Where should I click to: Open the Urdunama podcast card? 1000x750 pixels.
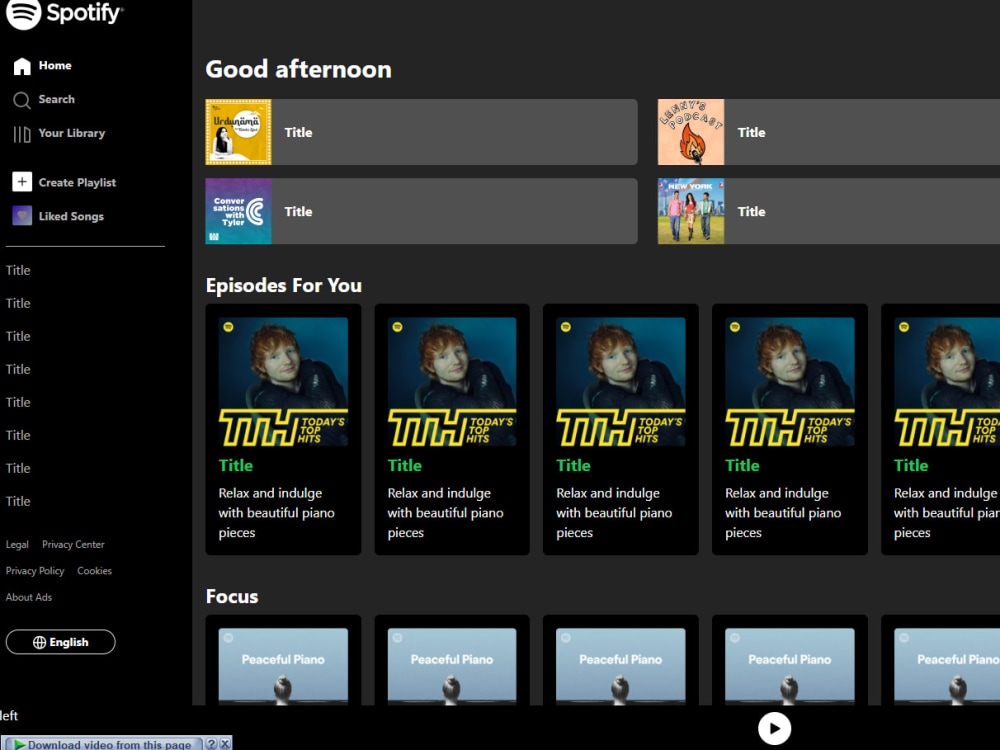(x=421, y=132)
